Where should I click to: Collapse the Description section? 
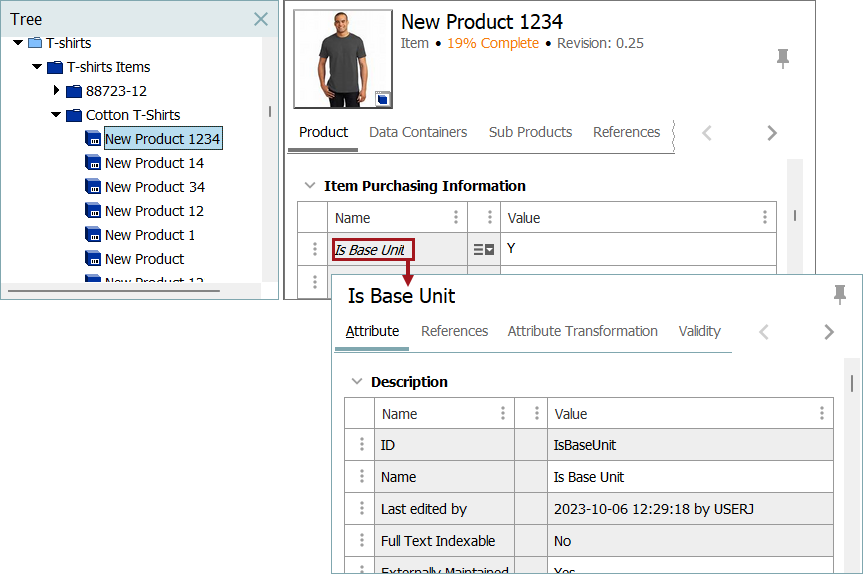[x=356, y=382]
